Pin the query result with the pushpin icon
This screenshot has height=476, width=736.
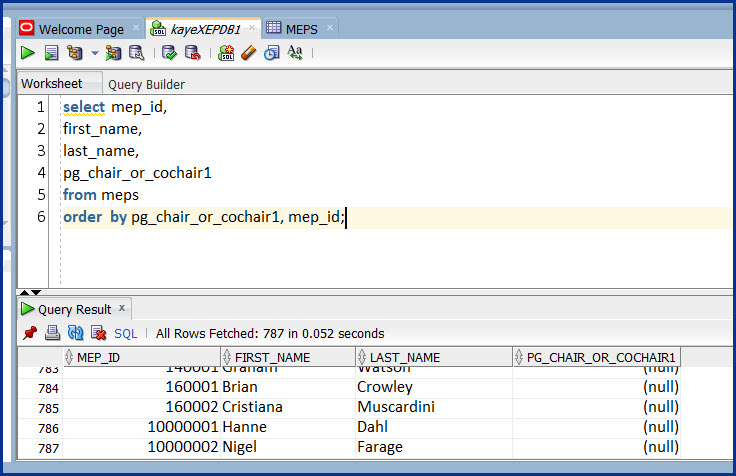(30, 333)
